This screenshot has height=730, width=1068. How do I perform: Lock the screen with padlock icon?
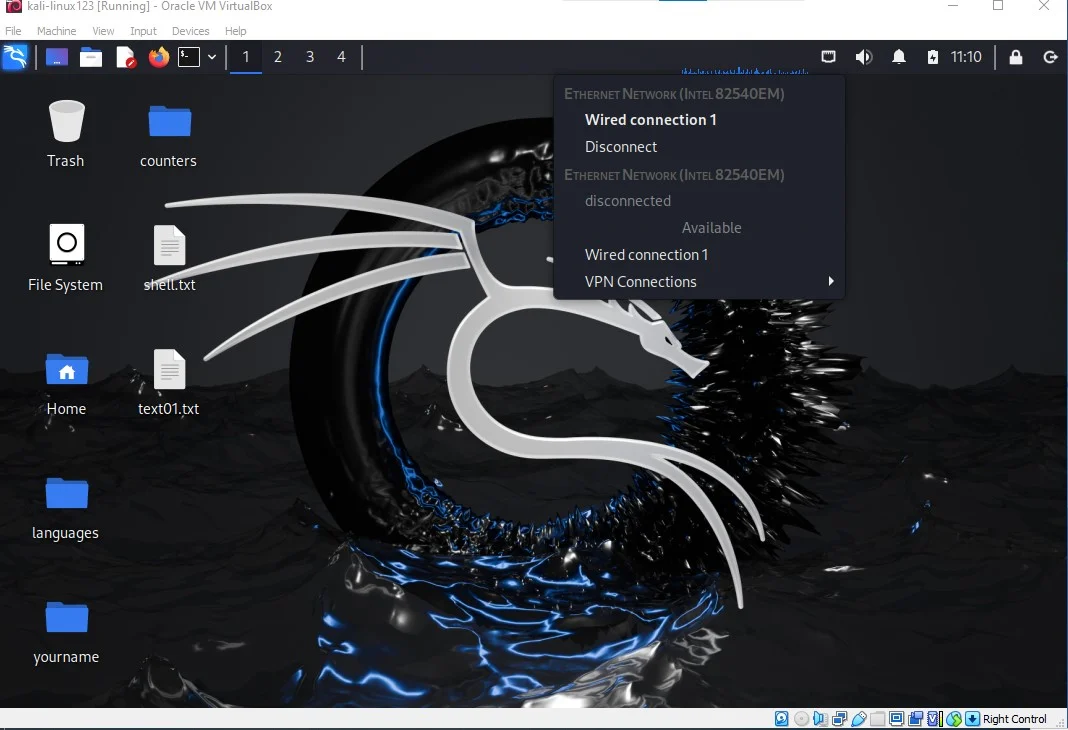pyautogui.click(x=1016, y=57)
